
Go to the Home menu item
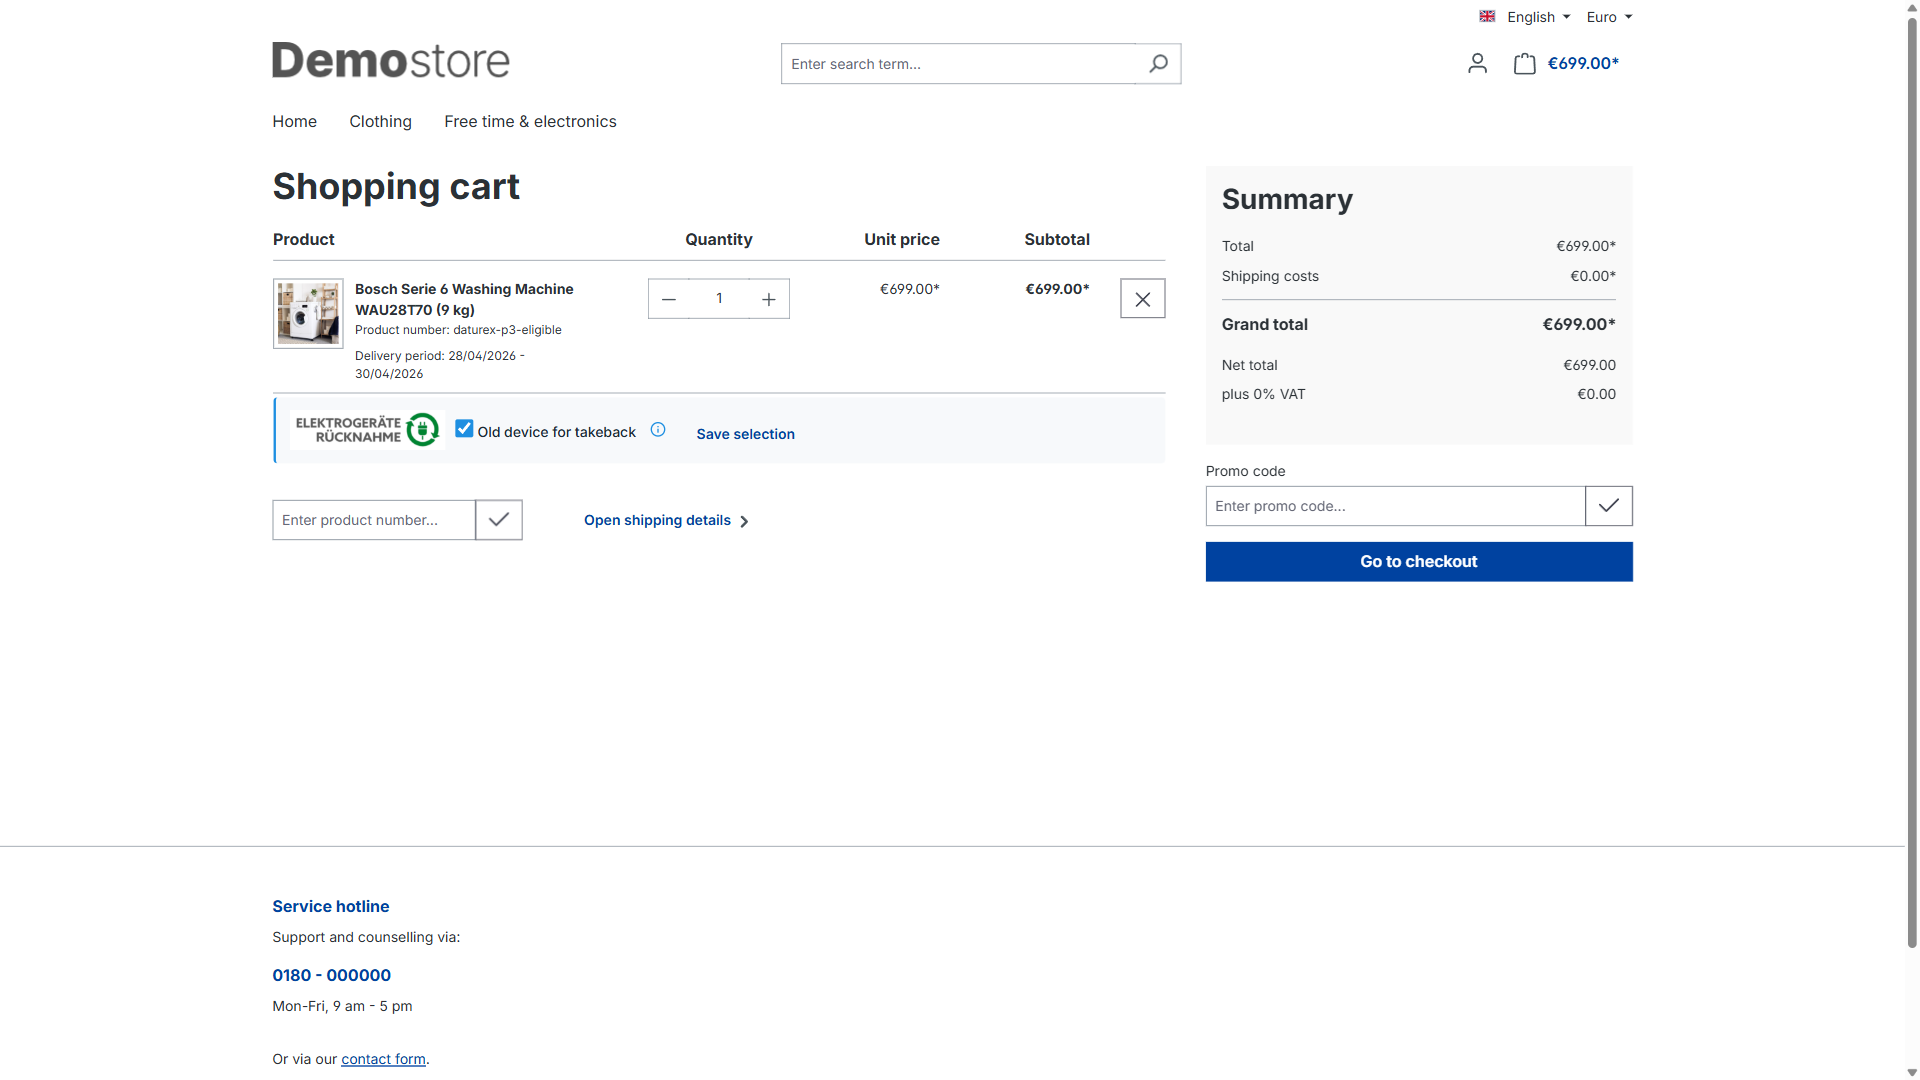coord(295,122)
